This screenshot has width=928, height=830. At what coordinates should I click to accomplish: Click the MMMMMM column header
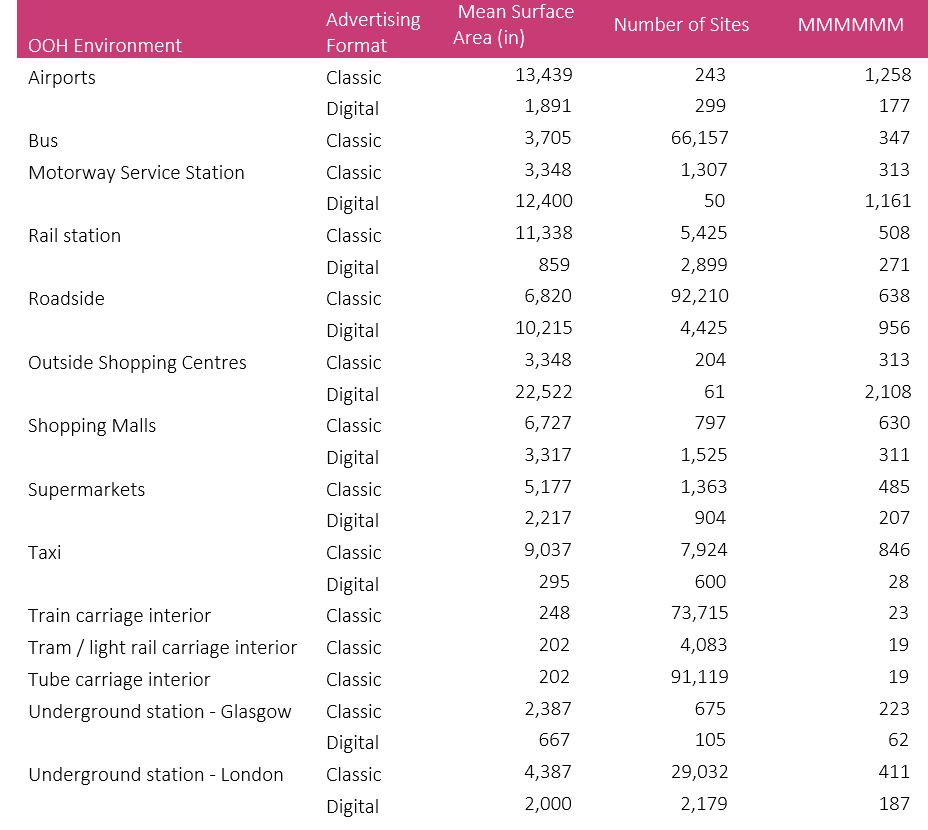(850, 25)
